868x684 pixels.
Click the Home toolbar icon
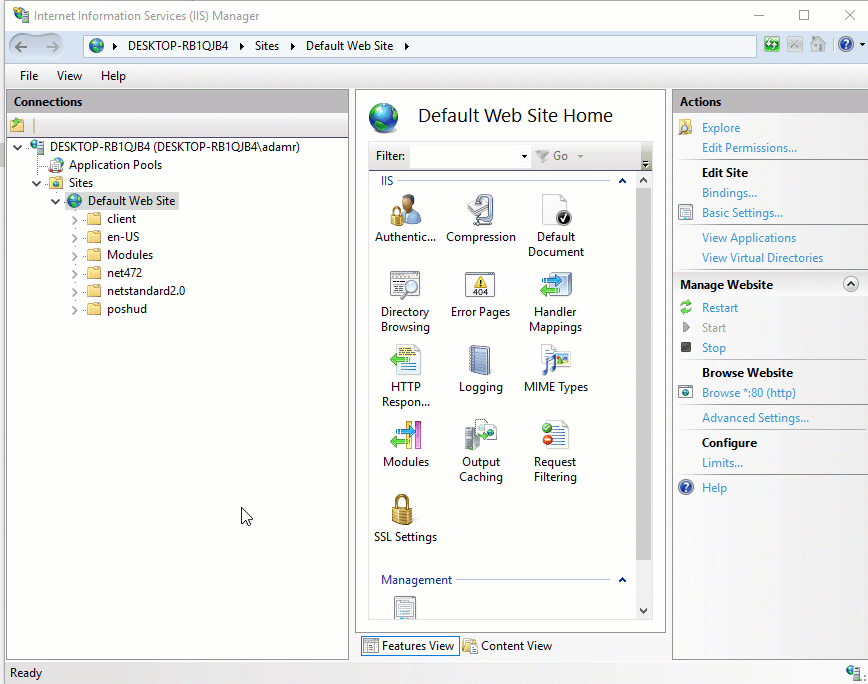818,44
